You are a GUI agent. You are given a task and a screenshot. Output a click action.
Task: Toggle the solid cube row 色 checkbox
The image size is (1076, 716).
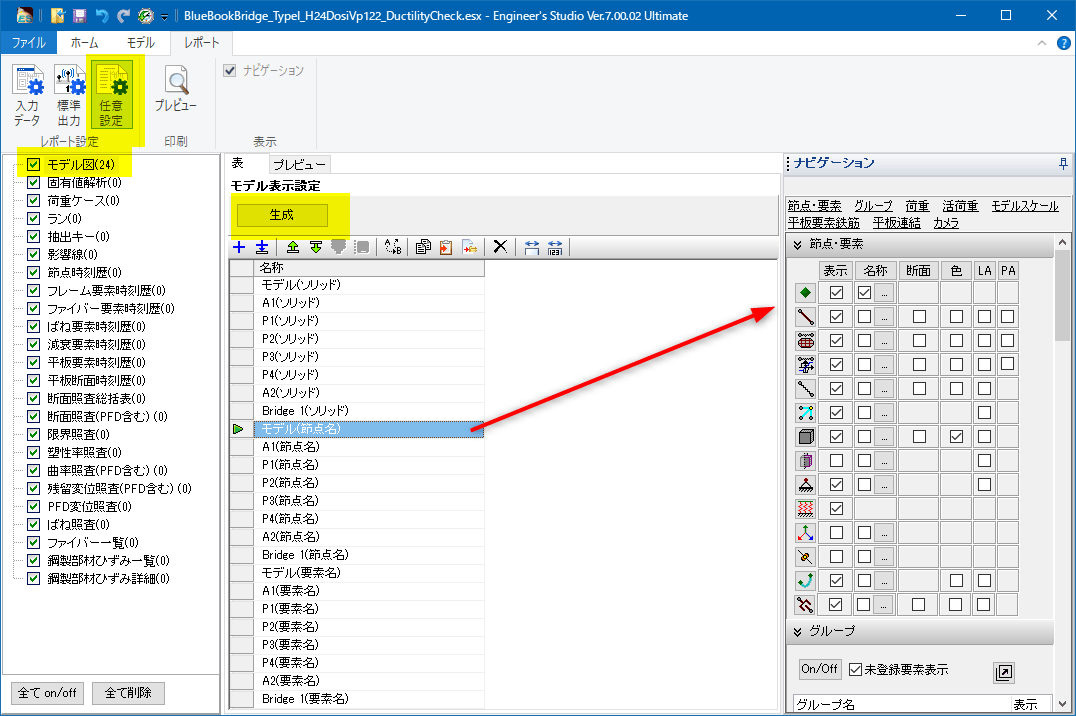(956, 437)
